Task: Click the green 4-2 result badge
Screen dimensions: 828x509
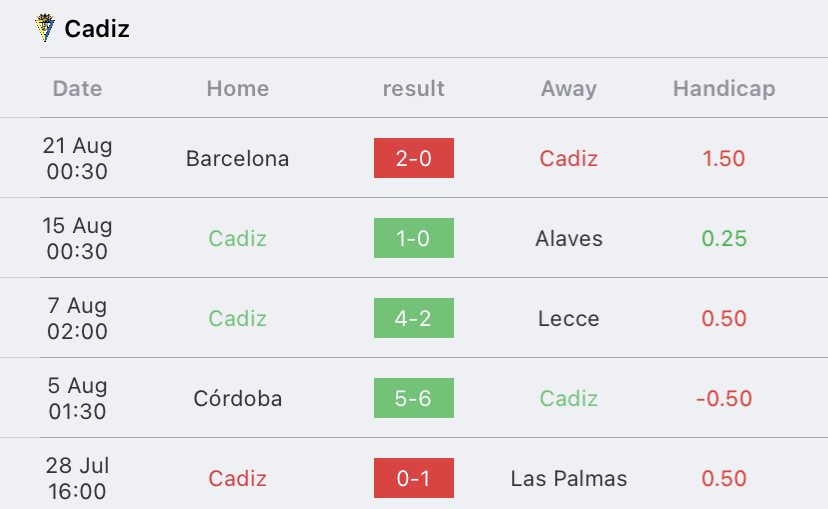Action: 414,318
